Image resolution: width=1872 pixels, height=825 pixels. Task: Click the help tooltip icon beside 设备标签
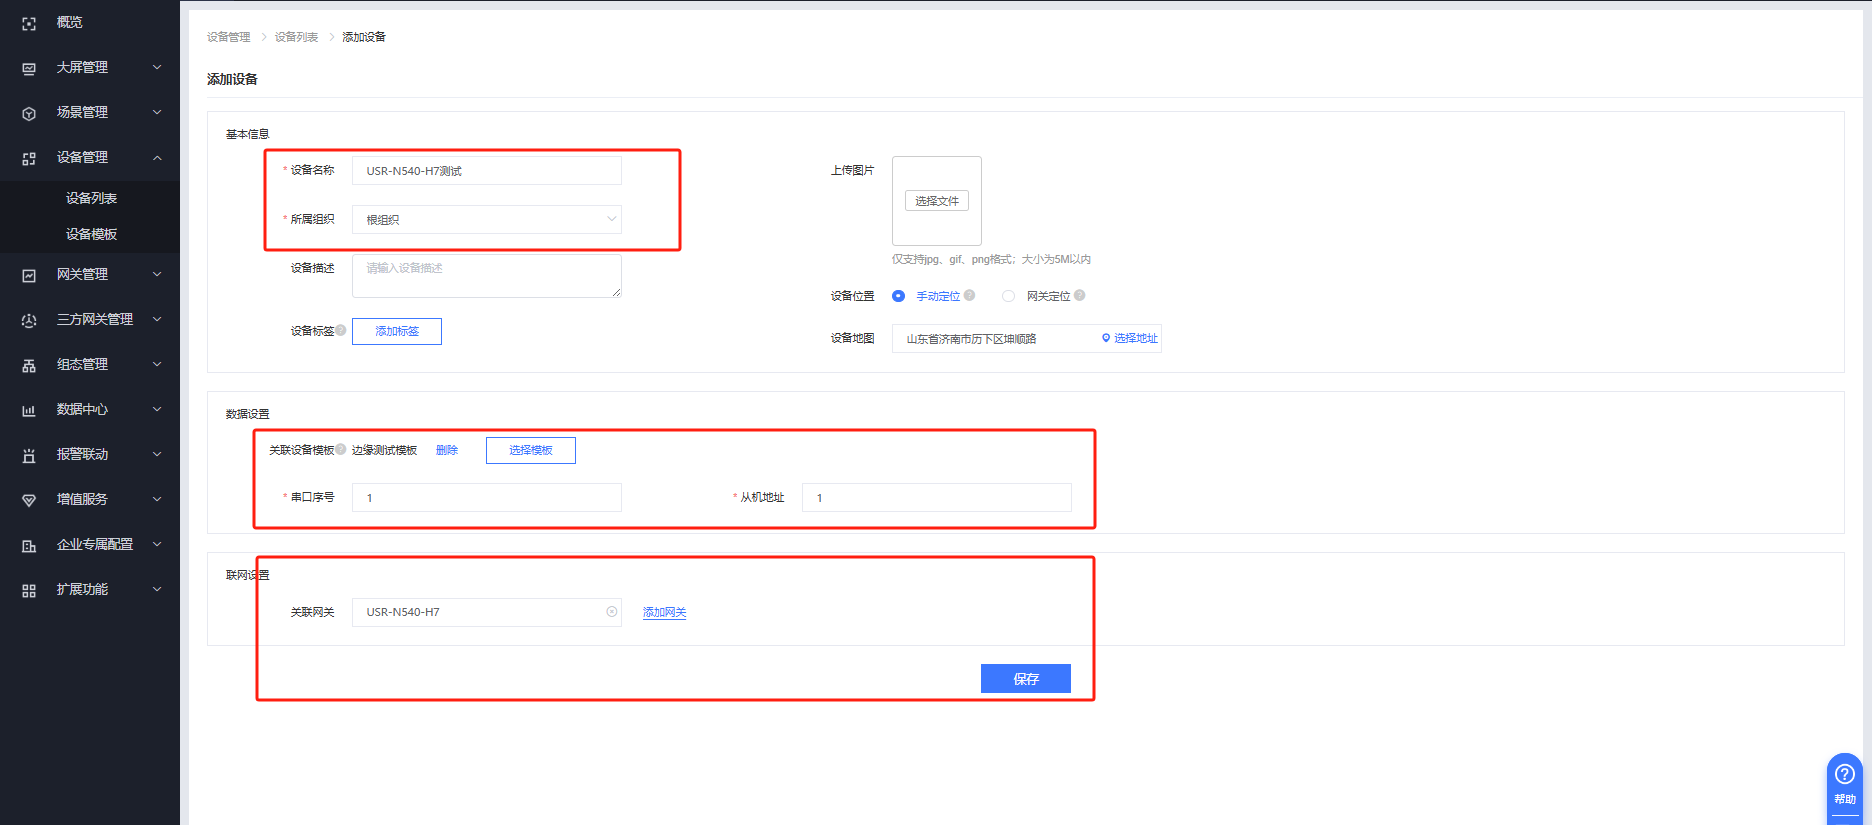click(x=341, y=331)
